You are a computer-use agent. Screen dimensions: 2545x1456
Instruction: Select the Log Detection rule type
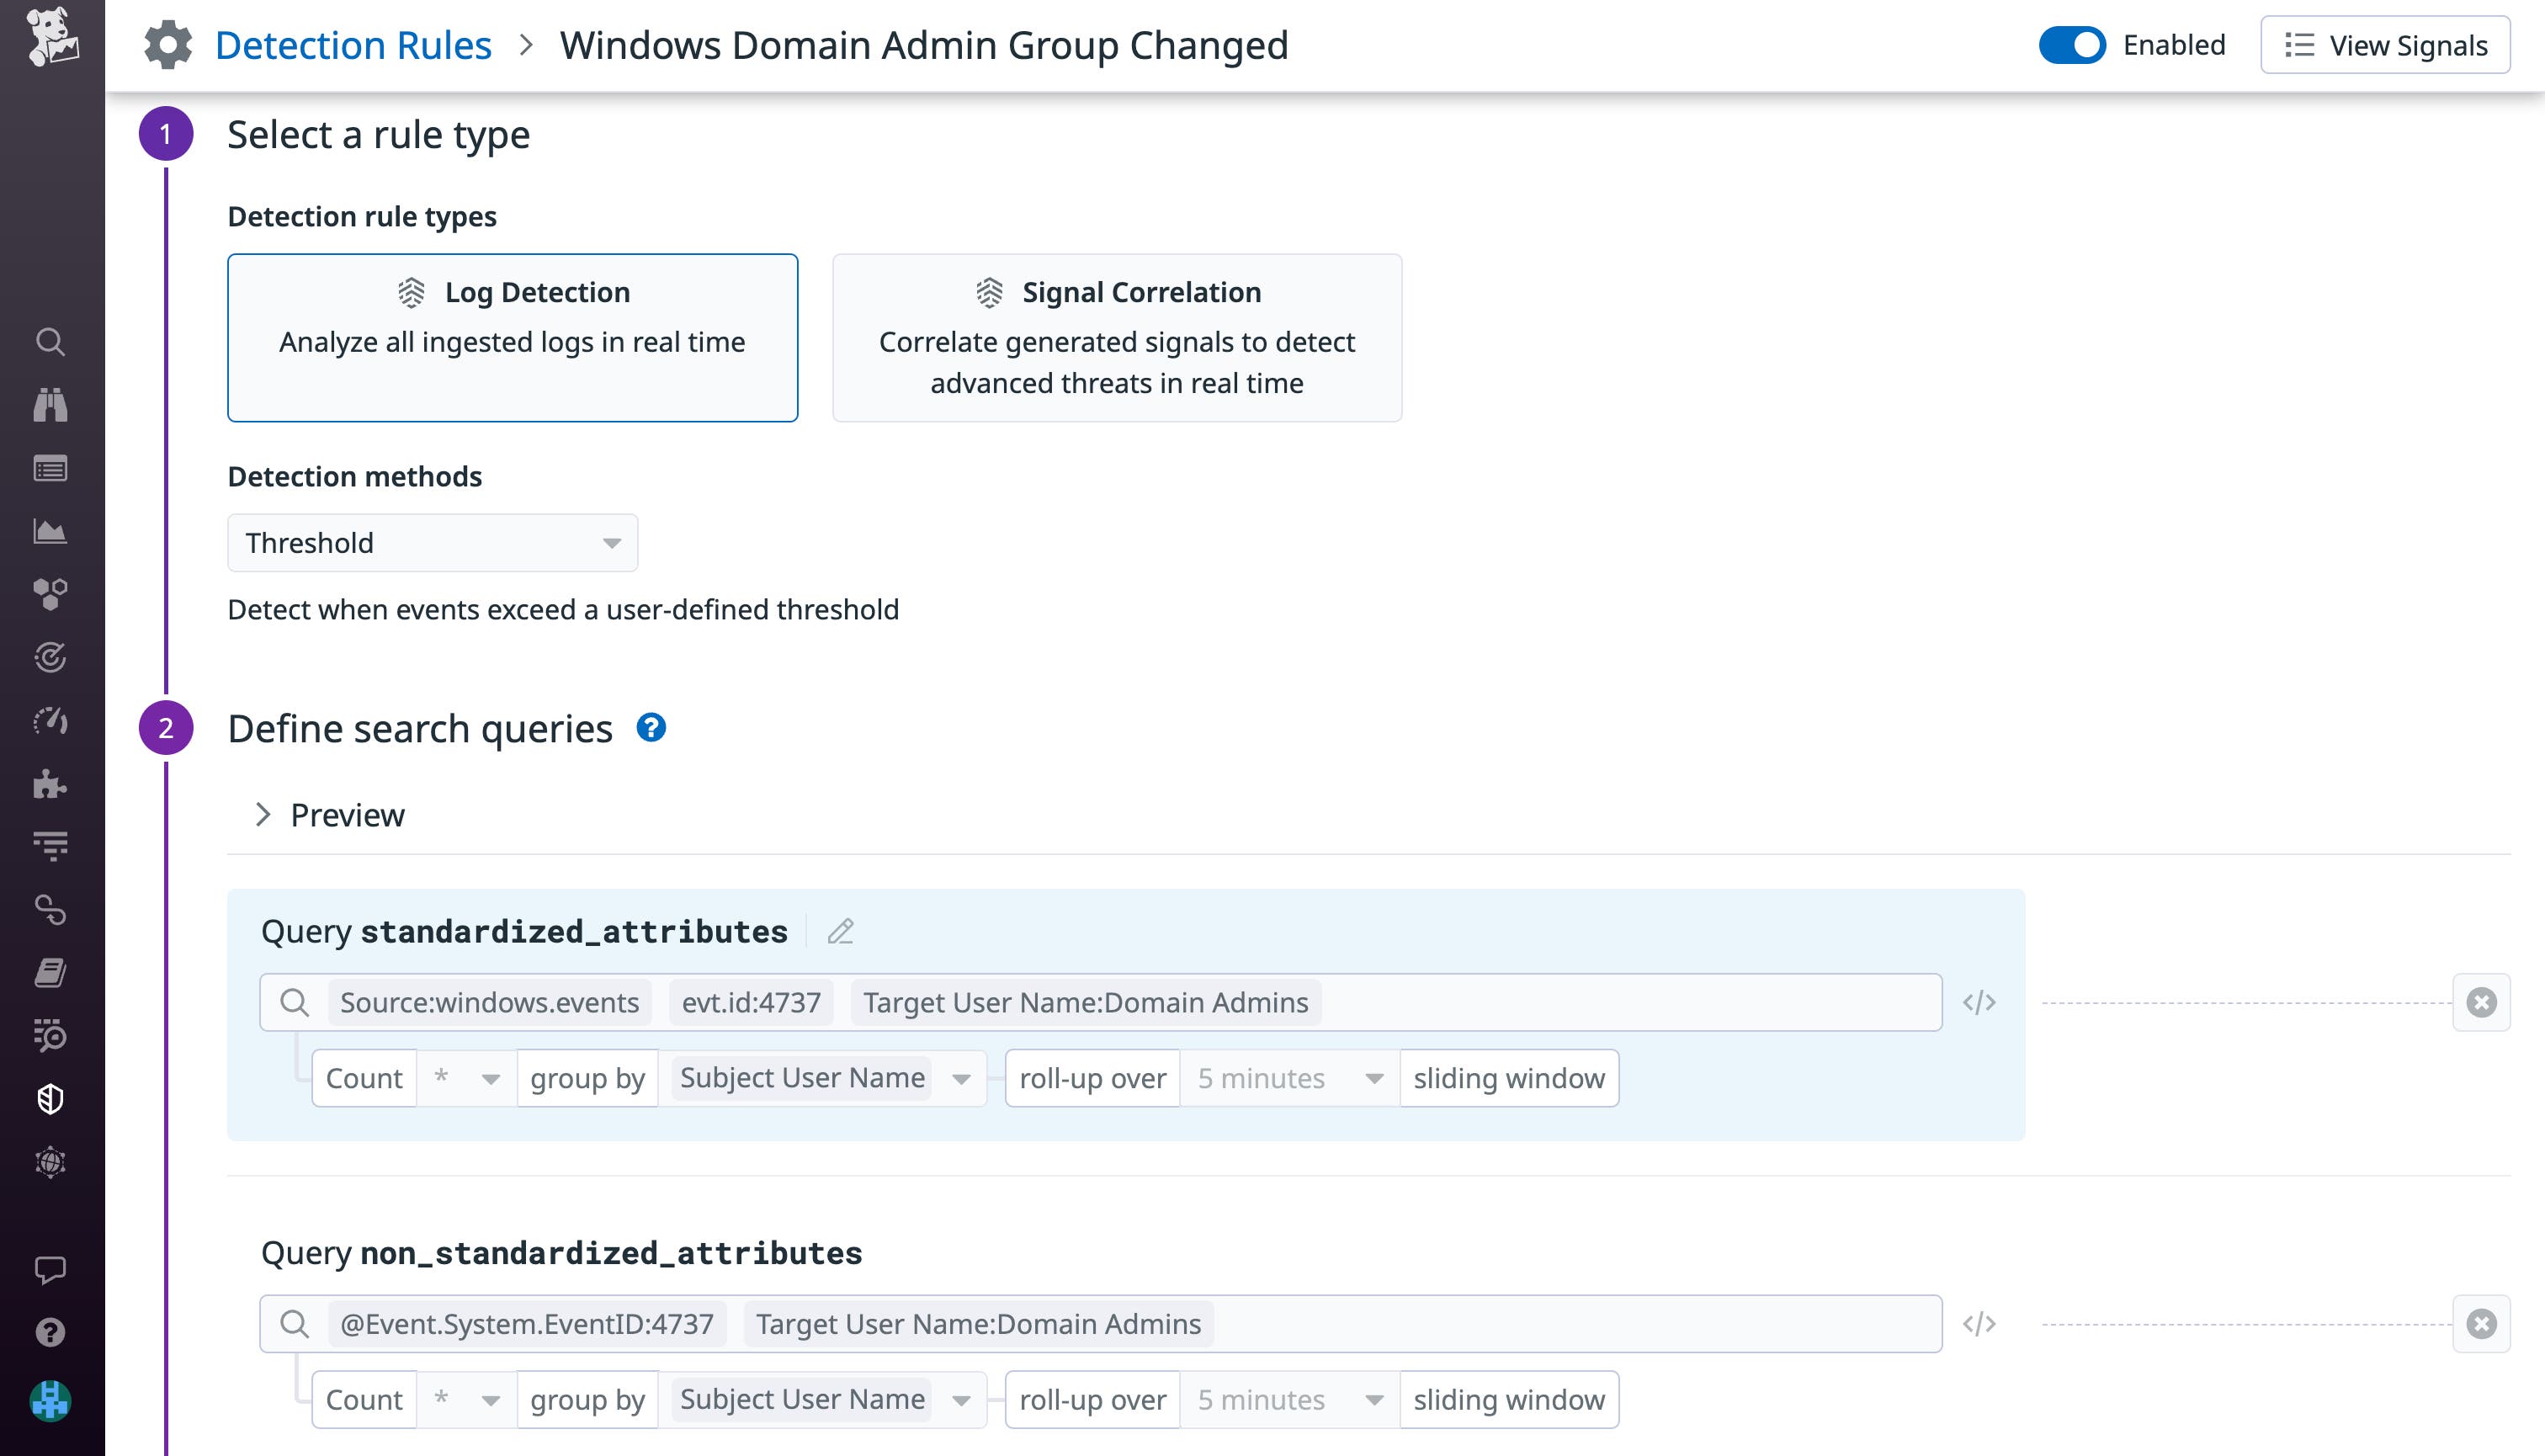[x=512, y=337]
